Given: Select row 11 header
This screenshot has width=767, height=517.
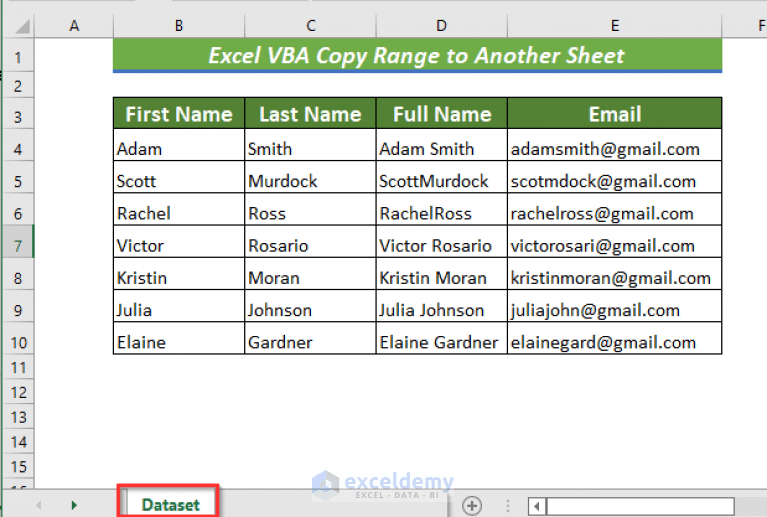Looking at the screenshot, I should tap(18, 367).
